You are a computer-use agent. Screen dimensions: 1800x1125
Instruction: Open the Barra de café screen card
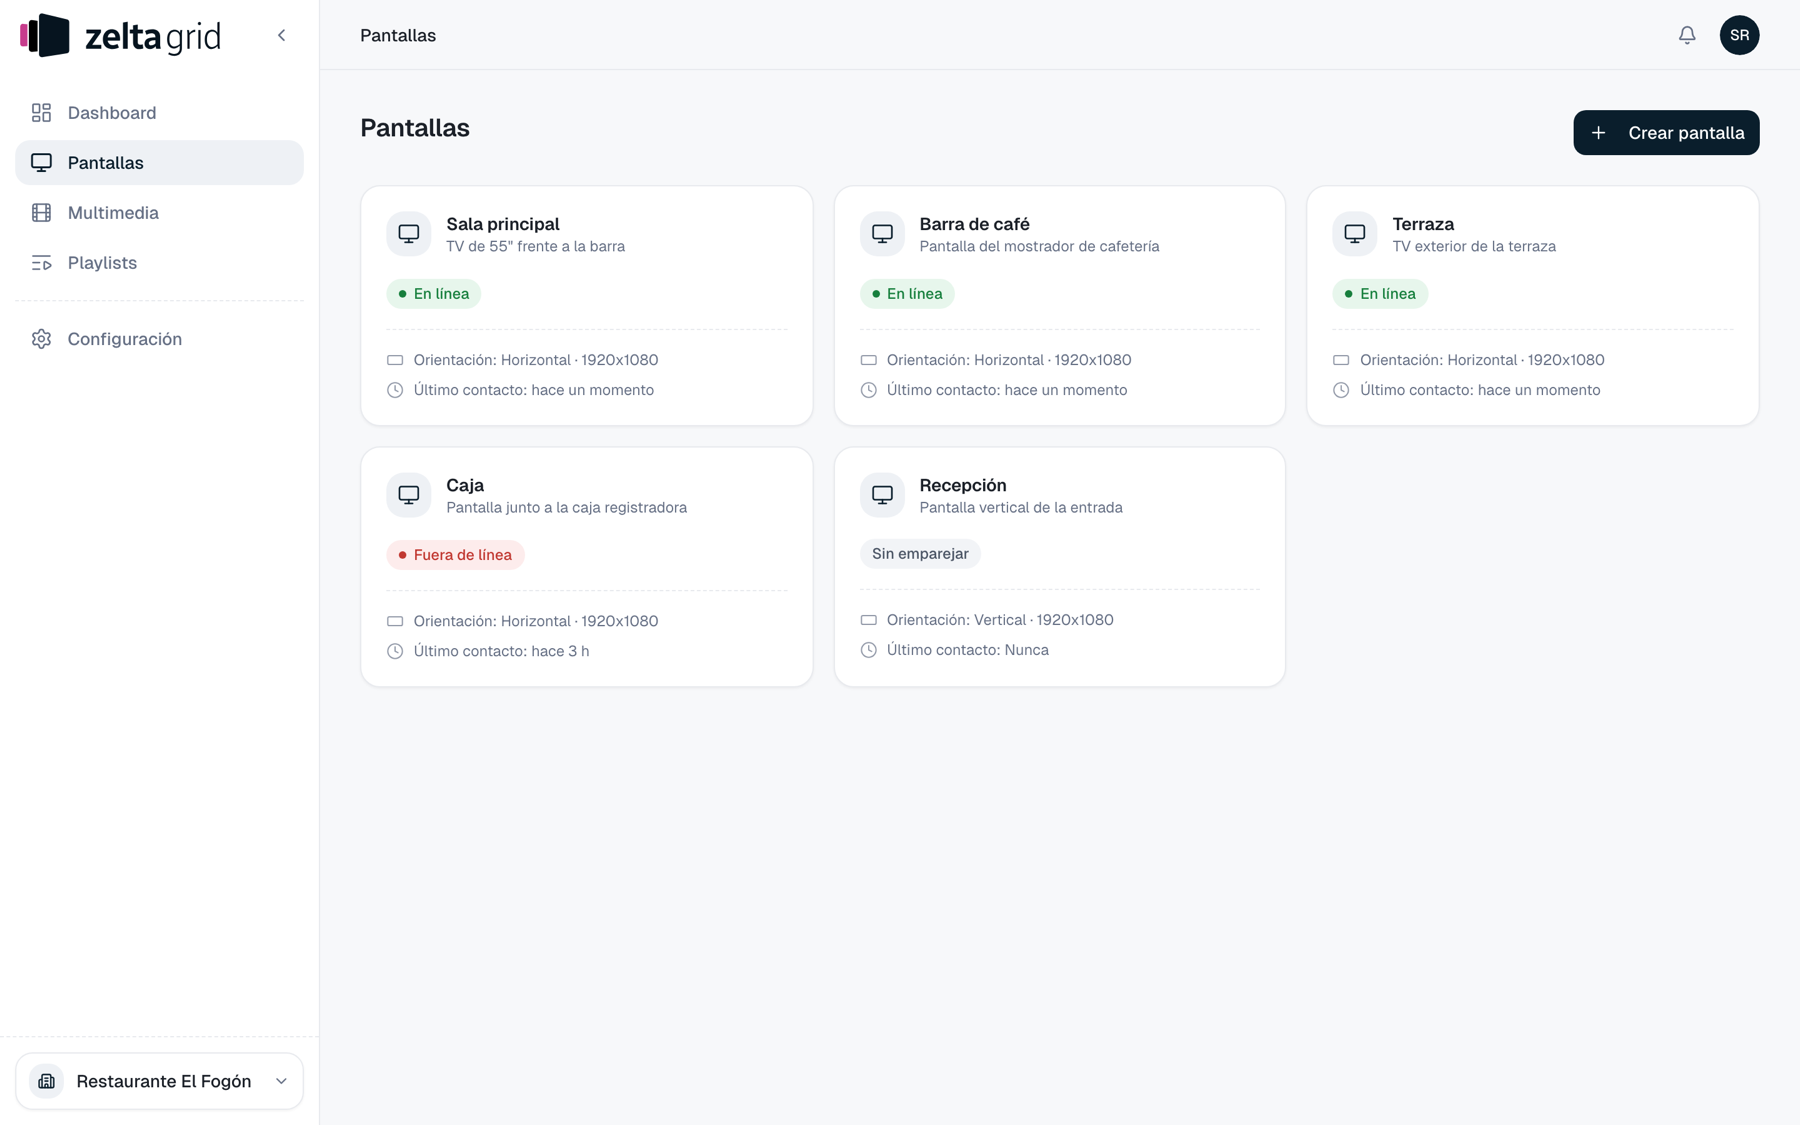(x=1060, y=306)
